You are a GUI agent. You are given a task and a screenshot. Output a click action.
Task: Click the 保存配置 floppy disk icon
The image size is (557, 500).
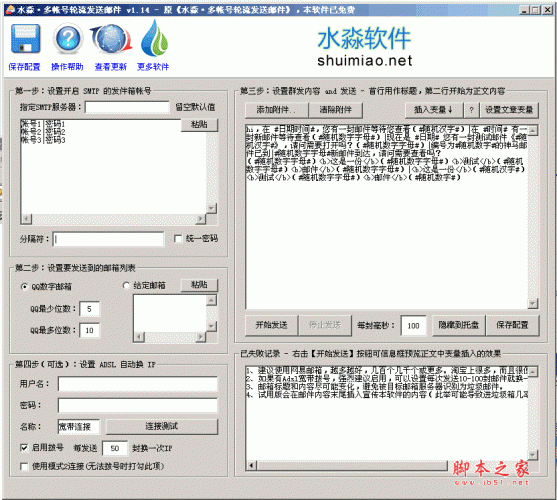(25, 38)
